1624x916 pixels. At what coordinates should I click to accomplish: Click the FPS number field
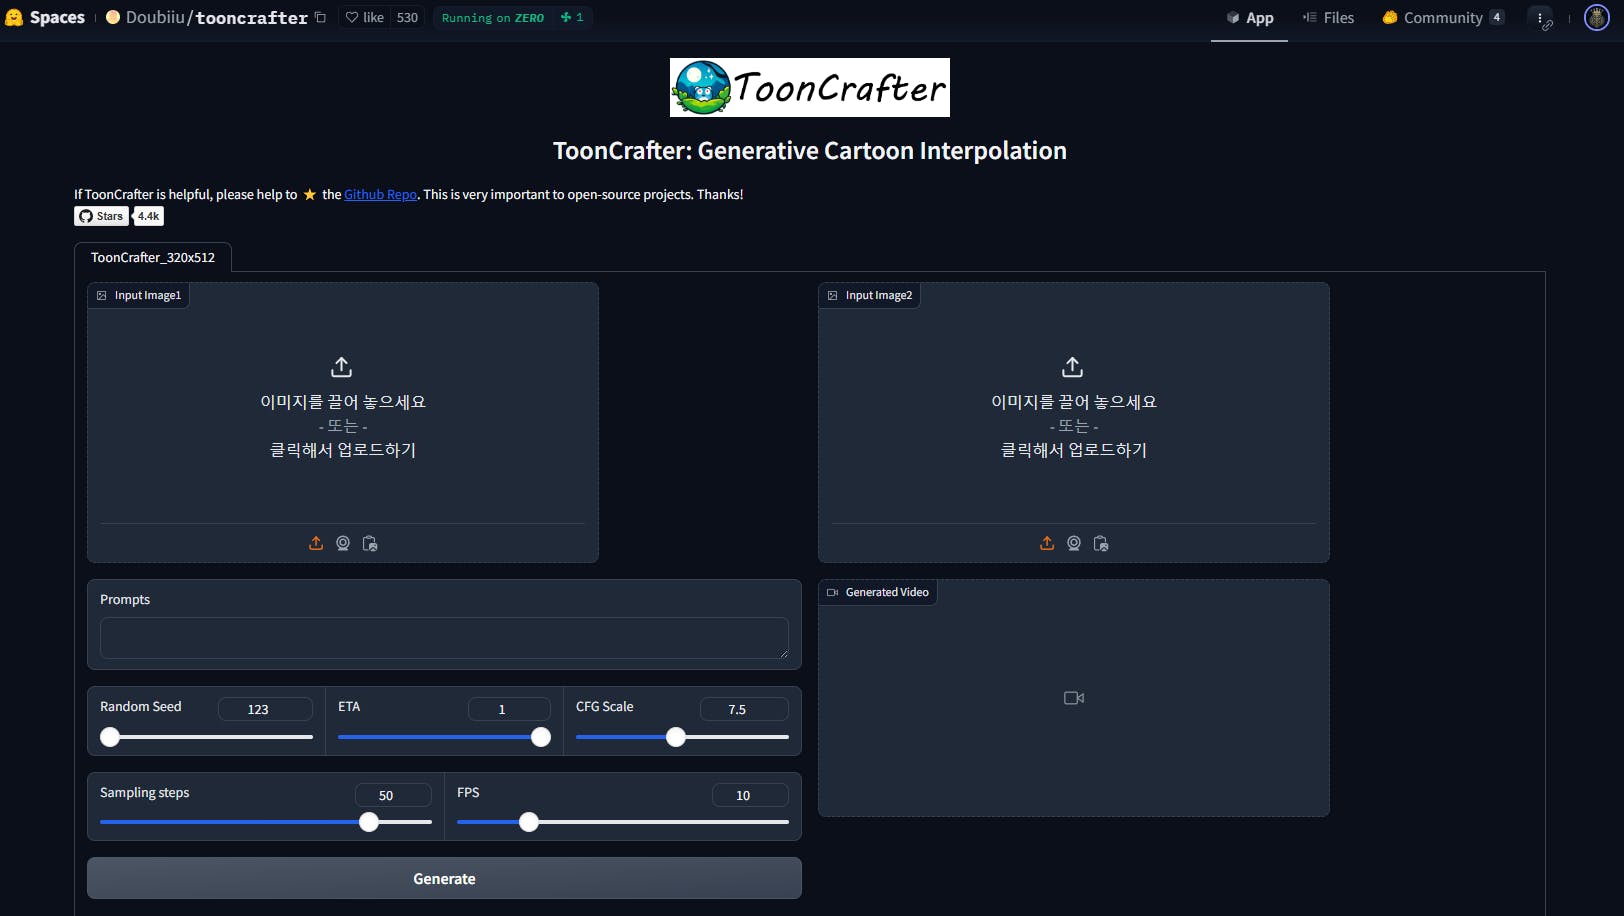750,795
